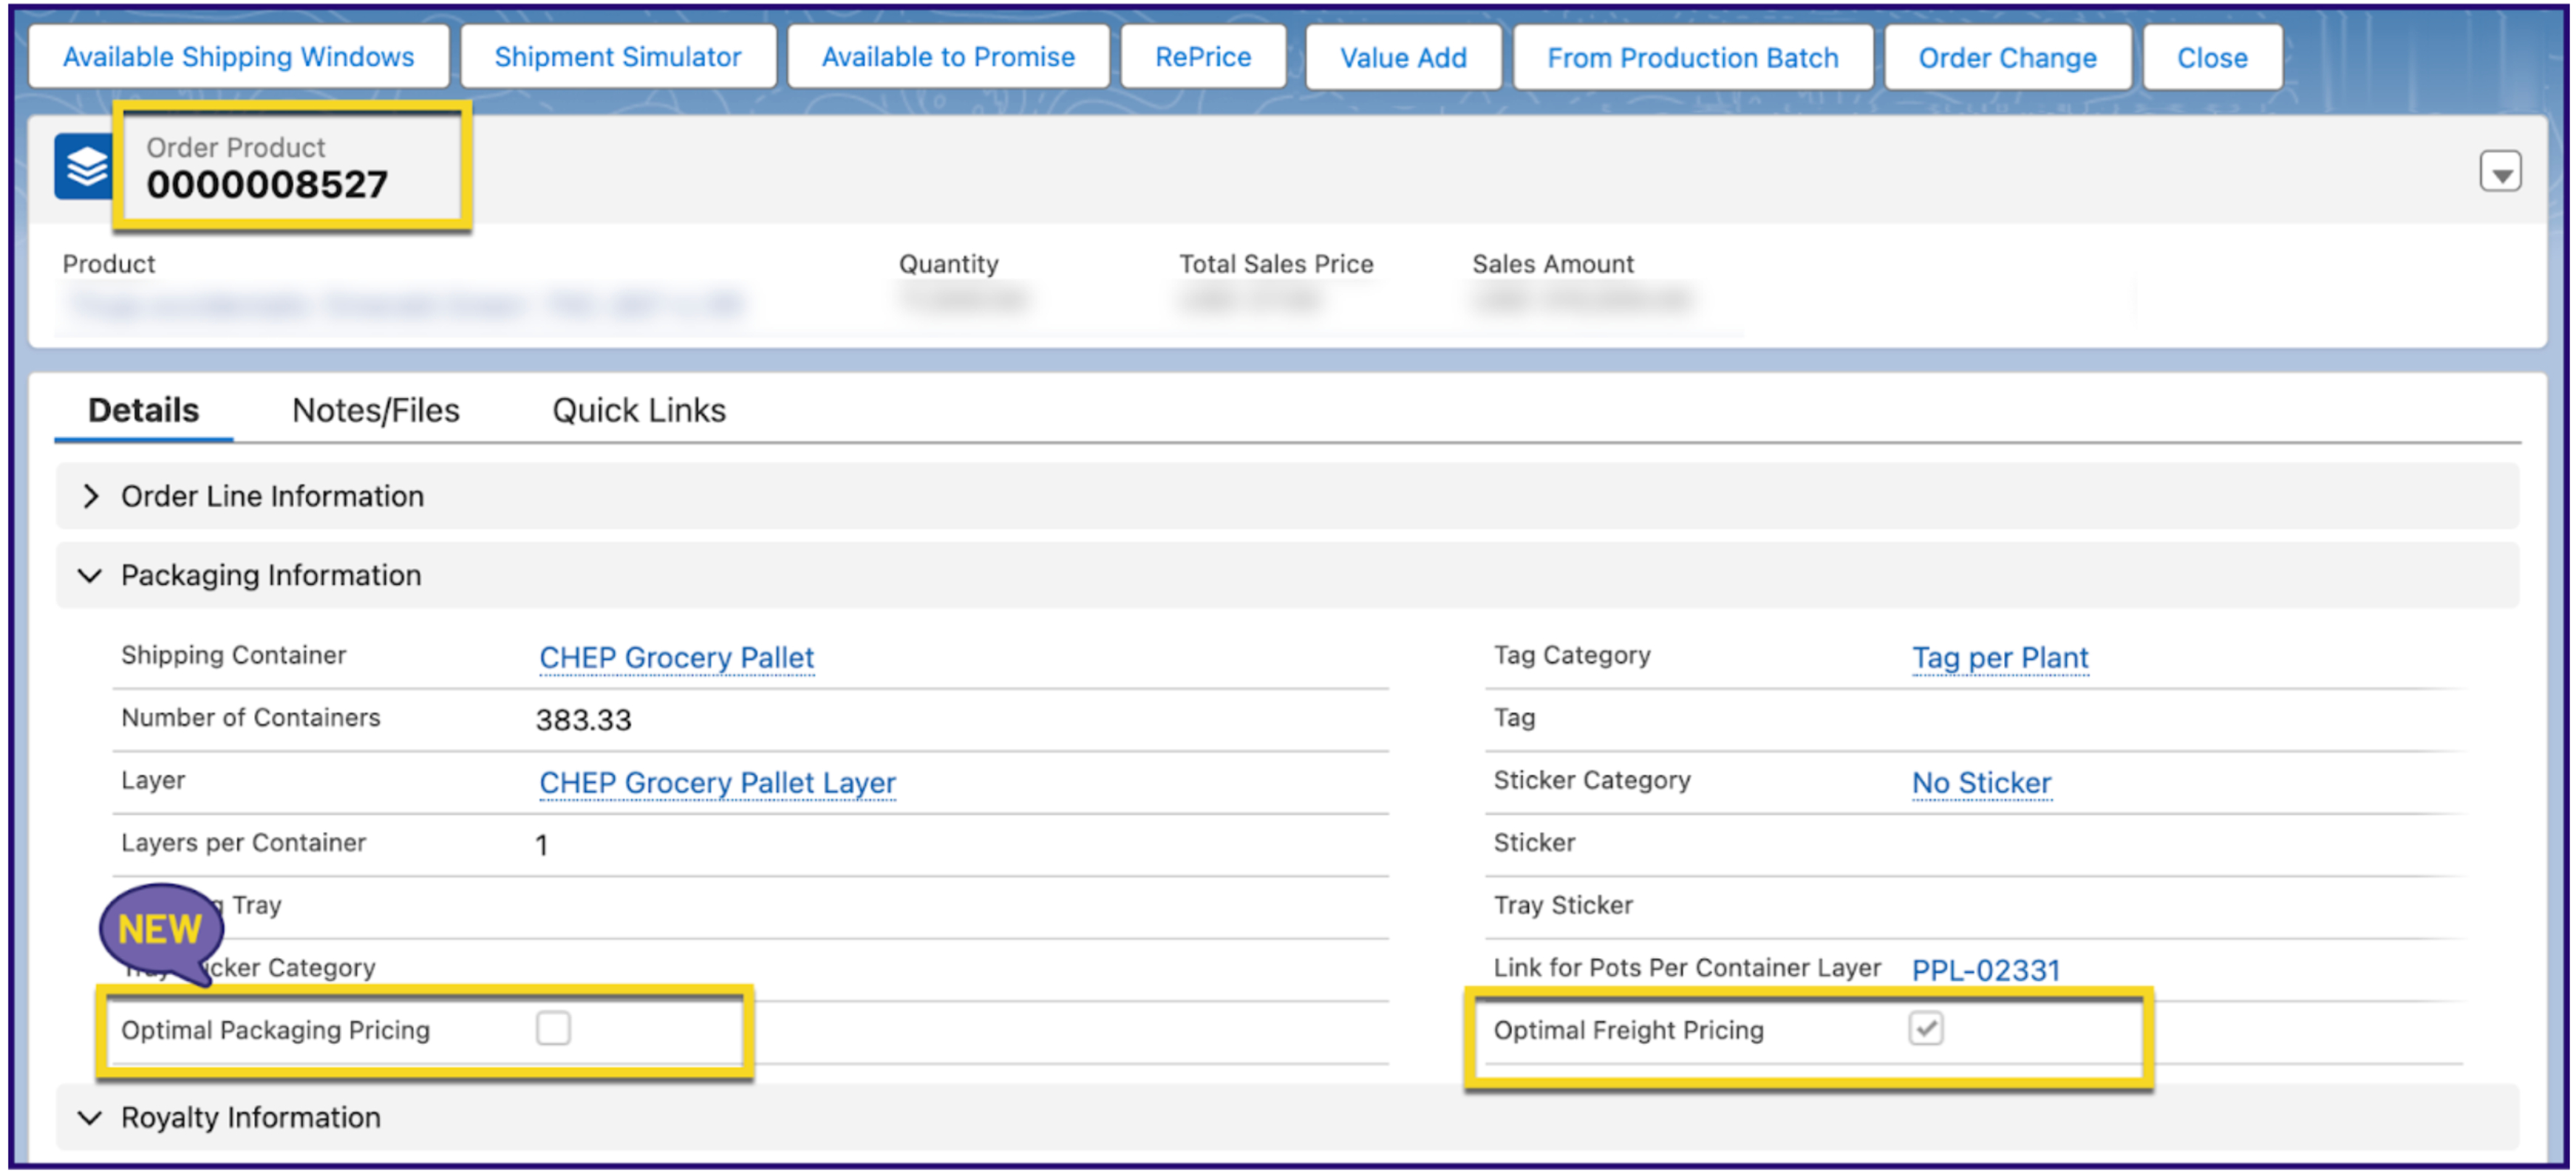The width and height of the screenshot is (2576, 1176).
Task: Collapse the Royalty Information section
Action: 1287,1117
